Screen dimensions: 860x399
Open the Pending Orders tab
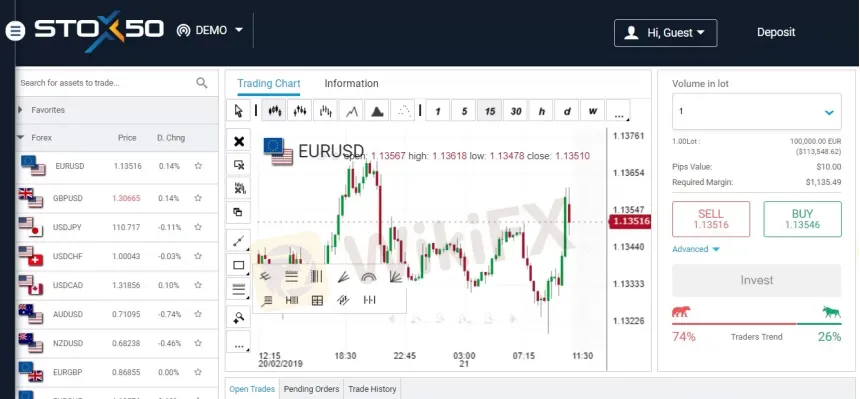(x=312, y=389)
